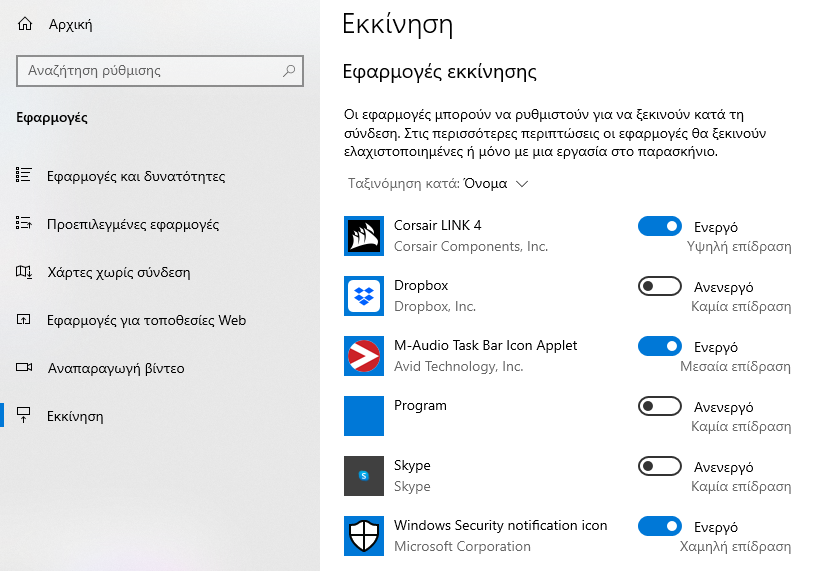Viewport: 817px width, 571px height.
Task: Click the Skype app icon
Action: coord(364,476)
